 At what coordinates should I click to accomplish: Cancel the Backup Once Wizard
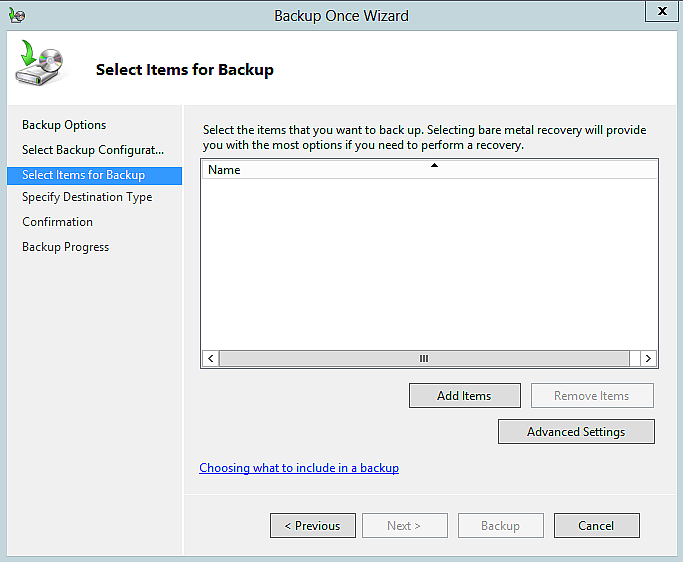pos(597,526)
